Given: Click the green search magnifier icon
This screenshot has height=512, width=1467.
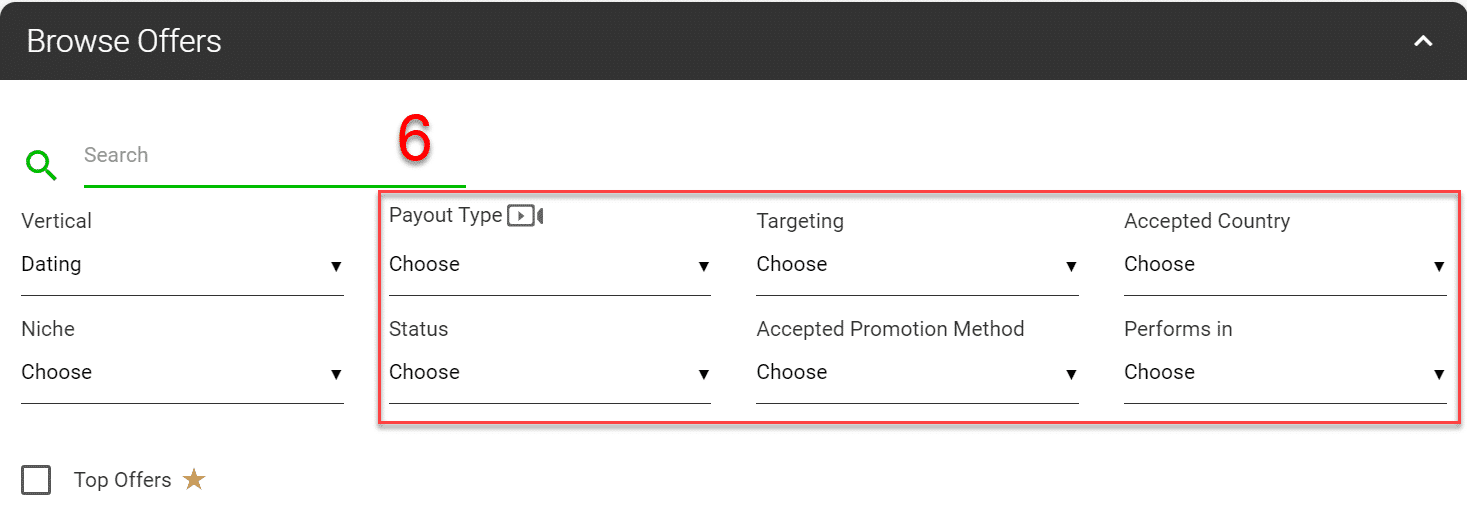Looking at the screenshot, I should coord(41,165).
